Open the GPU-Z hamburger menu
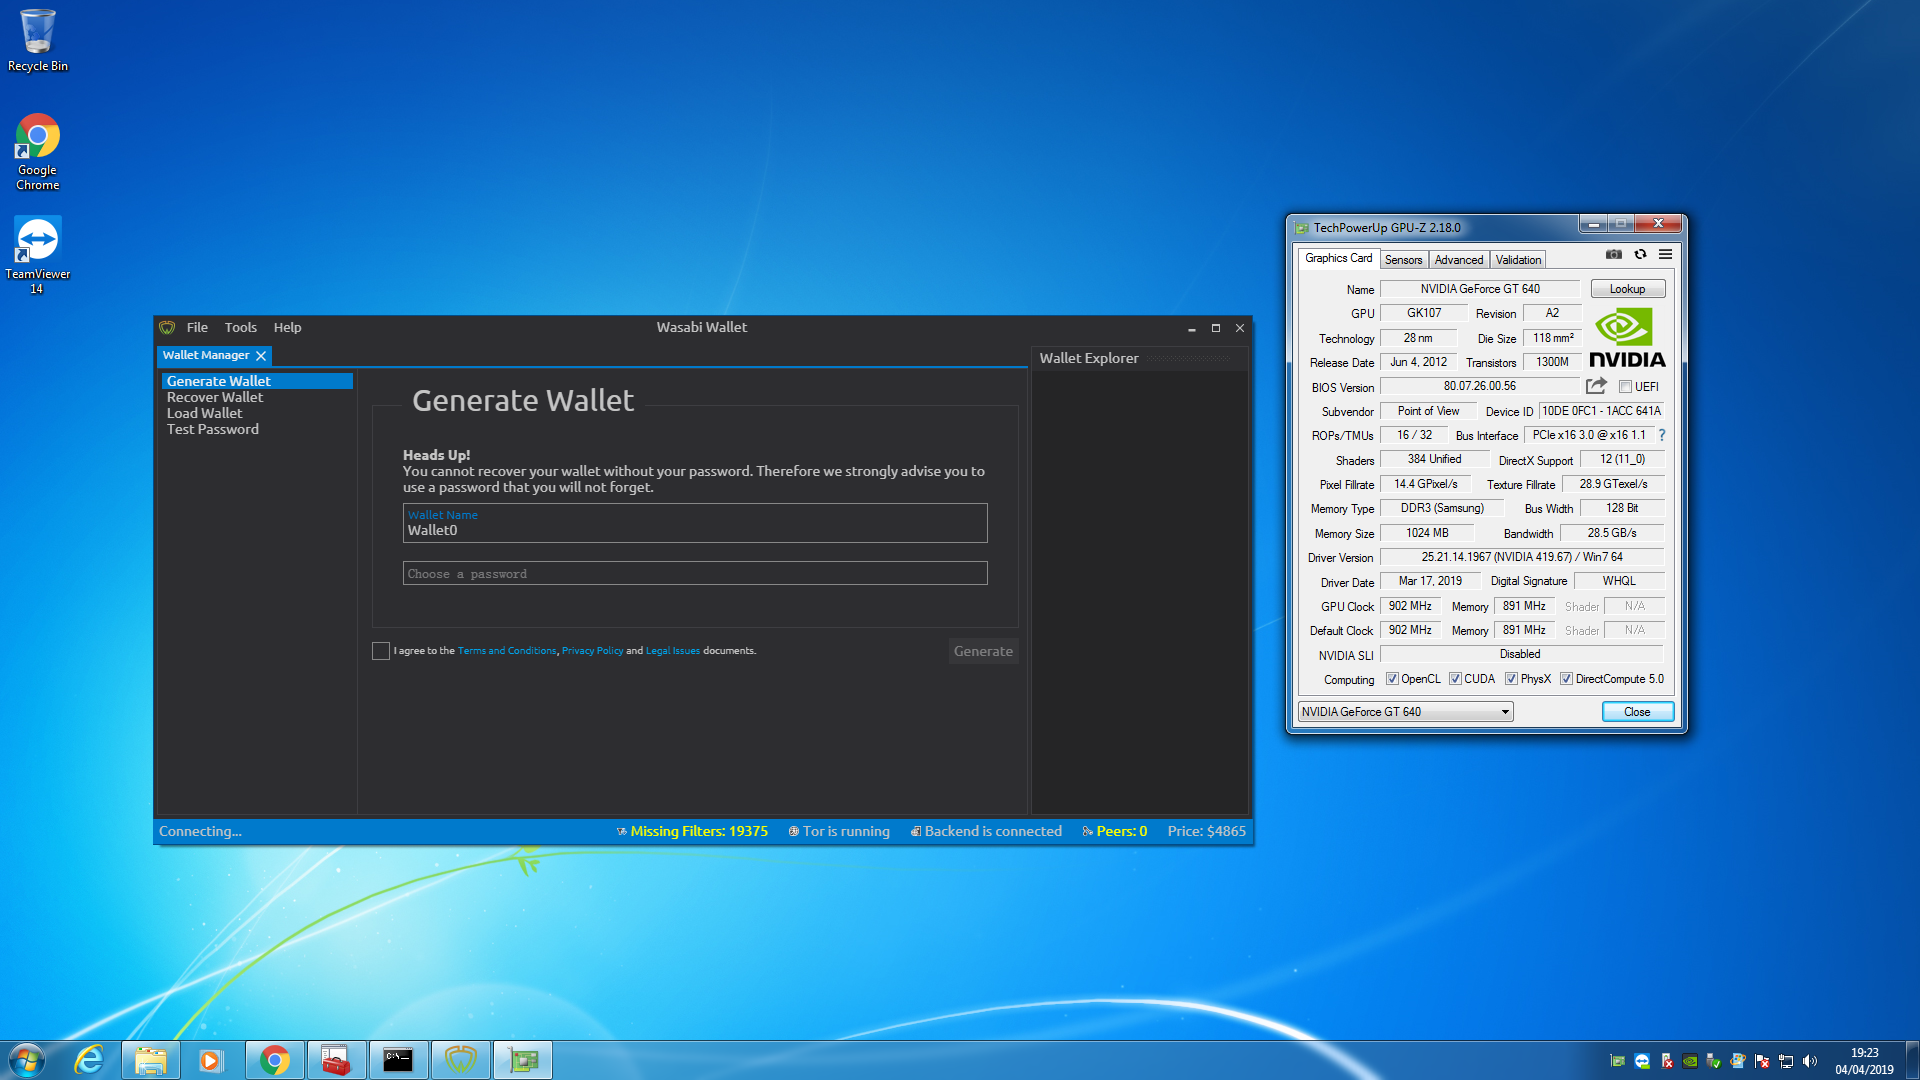Image resolution: width=1920 pixels, height=1080 pixels. [1665, 254]
